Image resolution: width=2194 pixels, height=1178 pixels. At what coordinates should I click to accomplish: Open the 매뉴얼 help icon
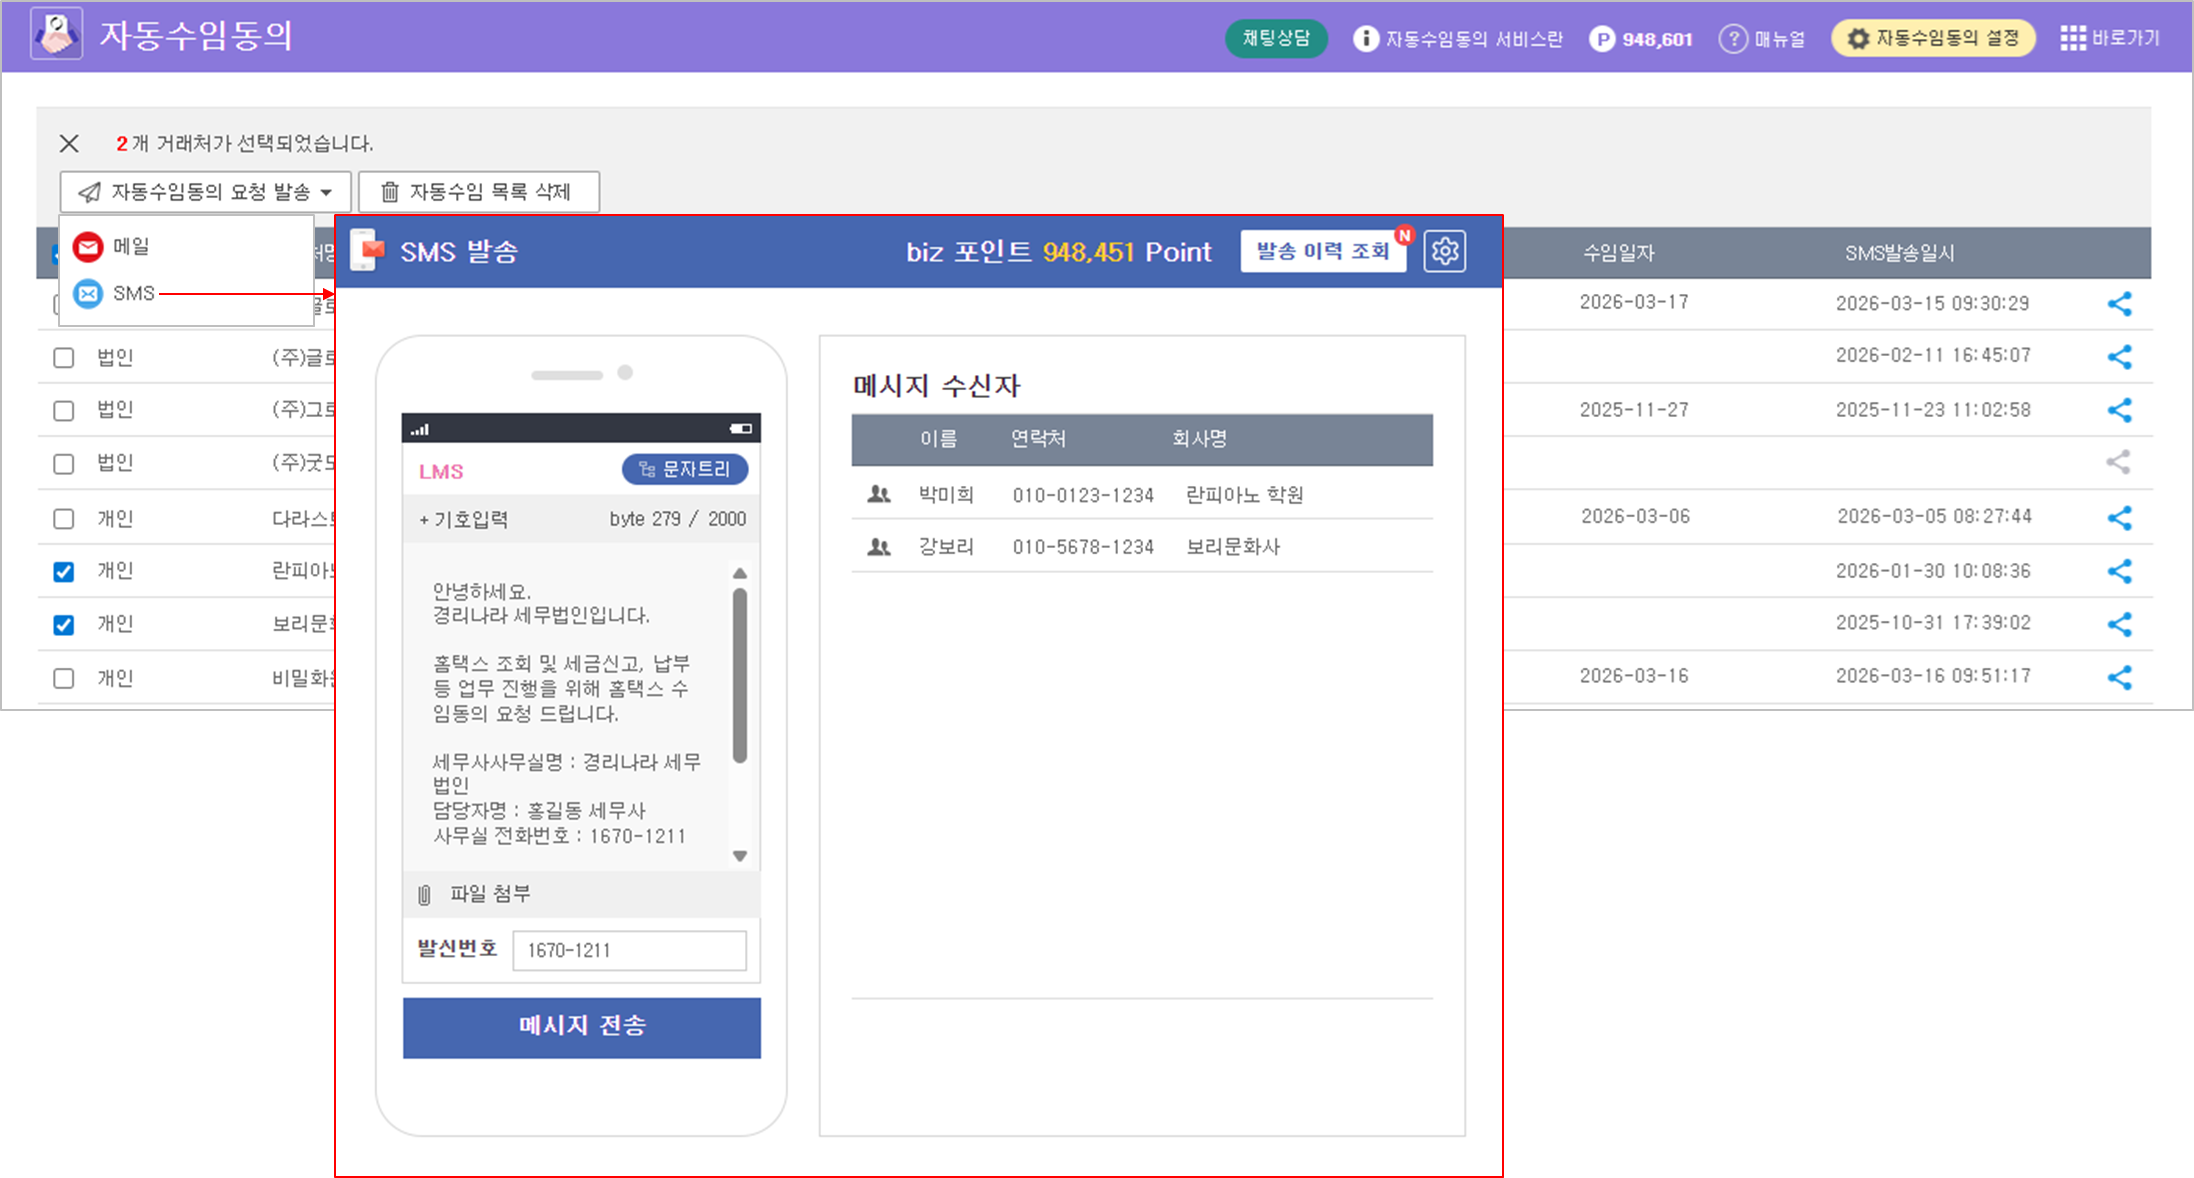point(1732,39)
